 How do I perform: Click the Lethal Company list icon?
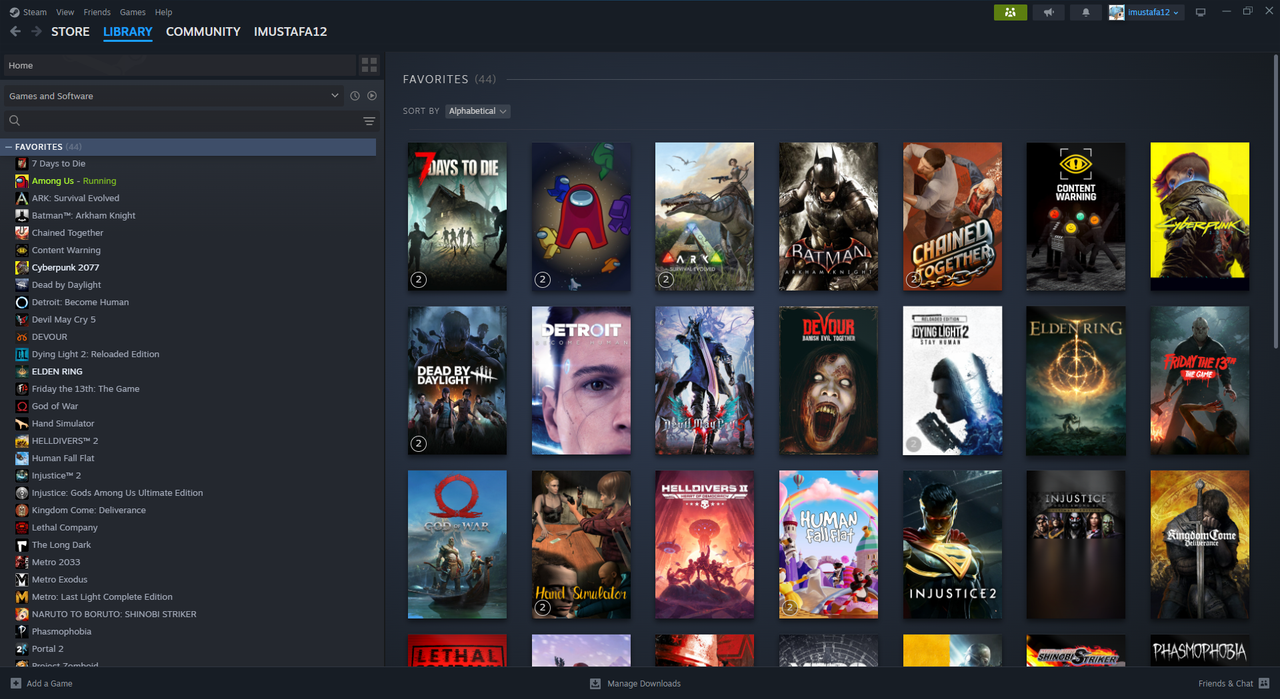click(22, 528)
